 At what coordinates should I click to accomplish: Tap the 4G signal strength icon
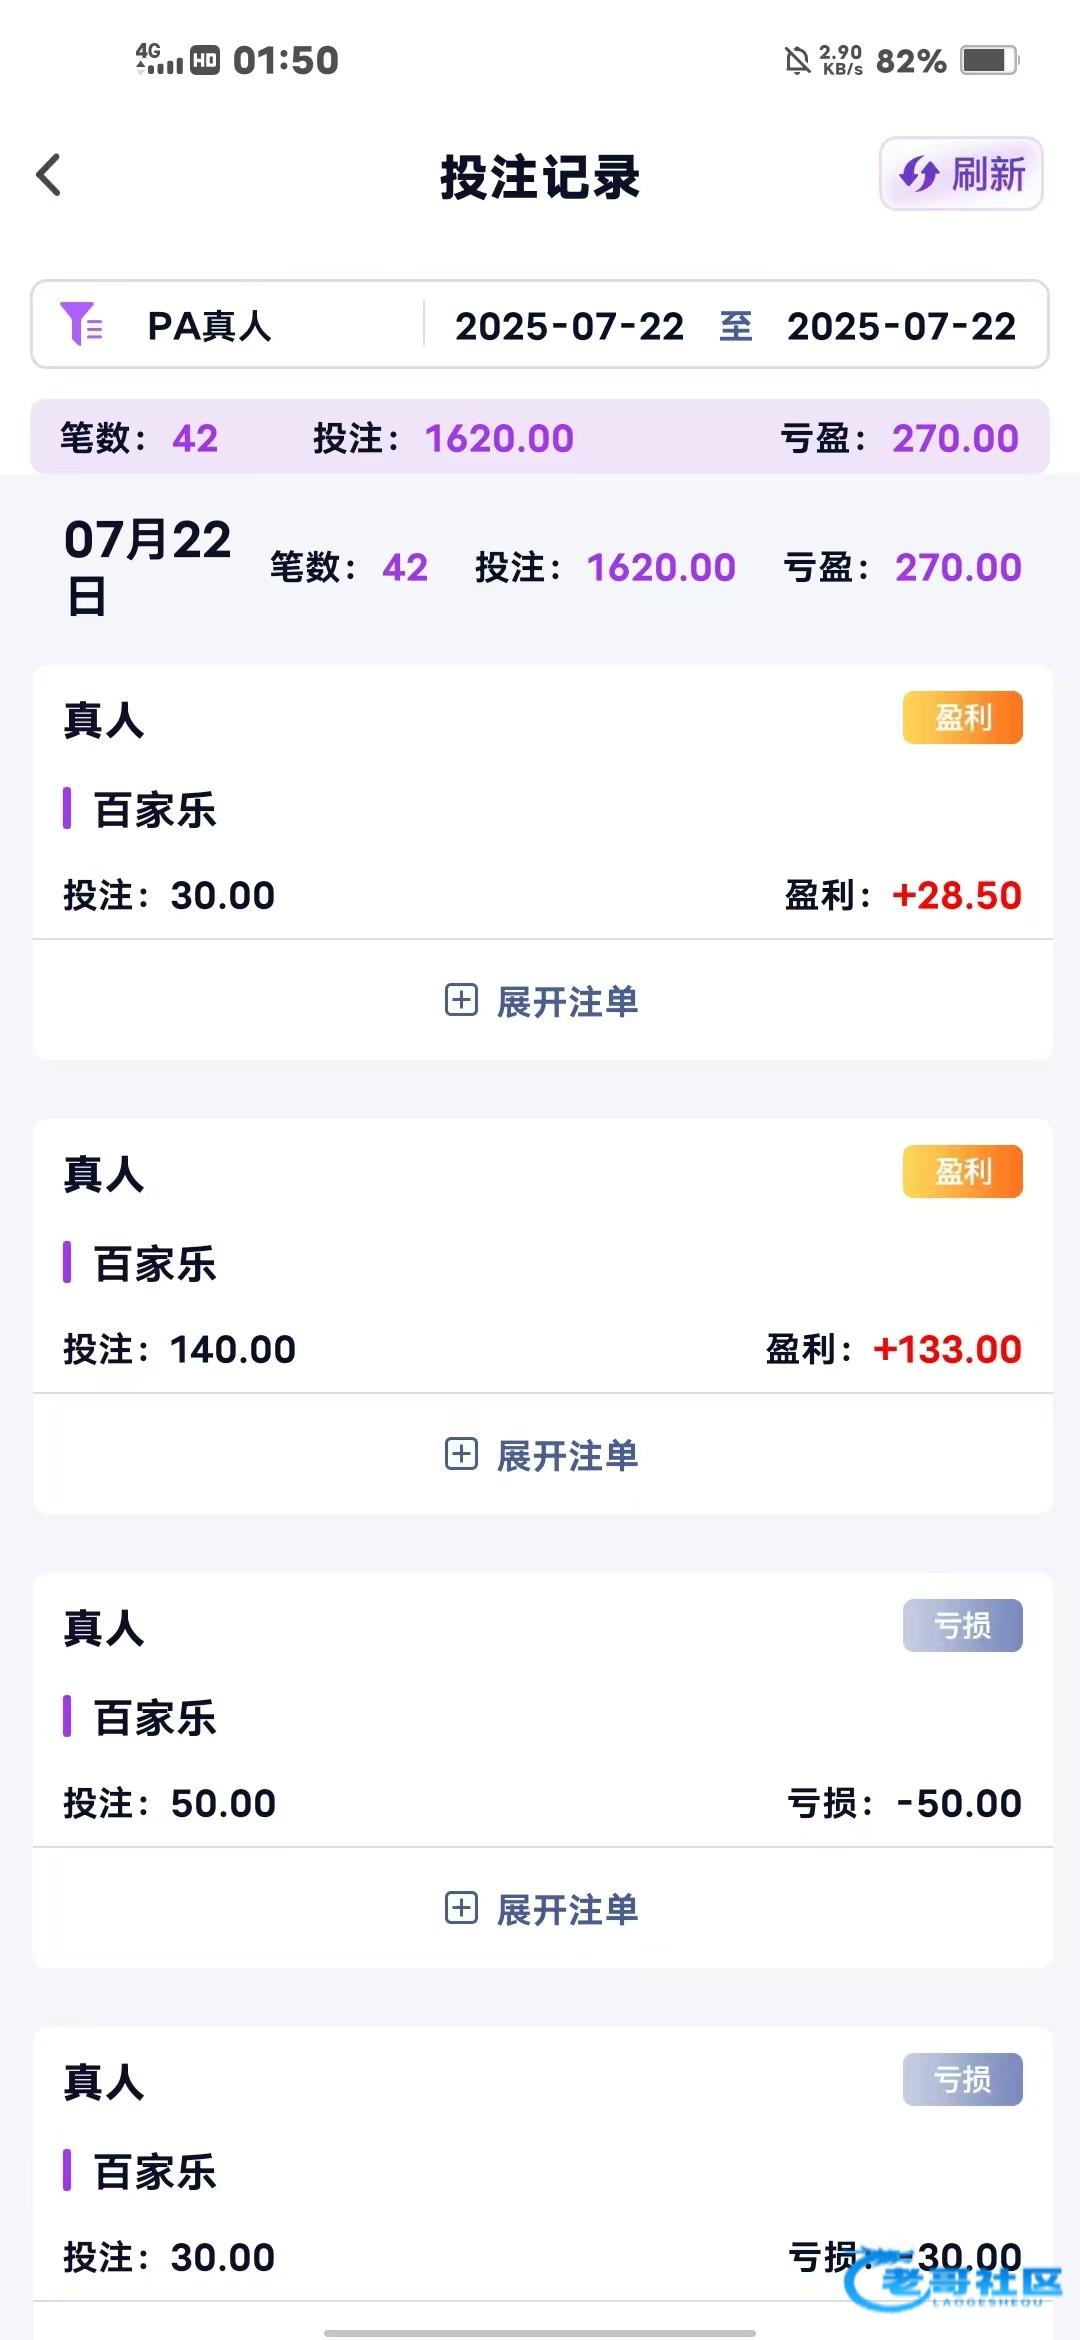(160, 60)
